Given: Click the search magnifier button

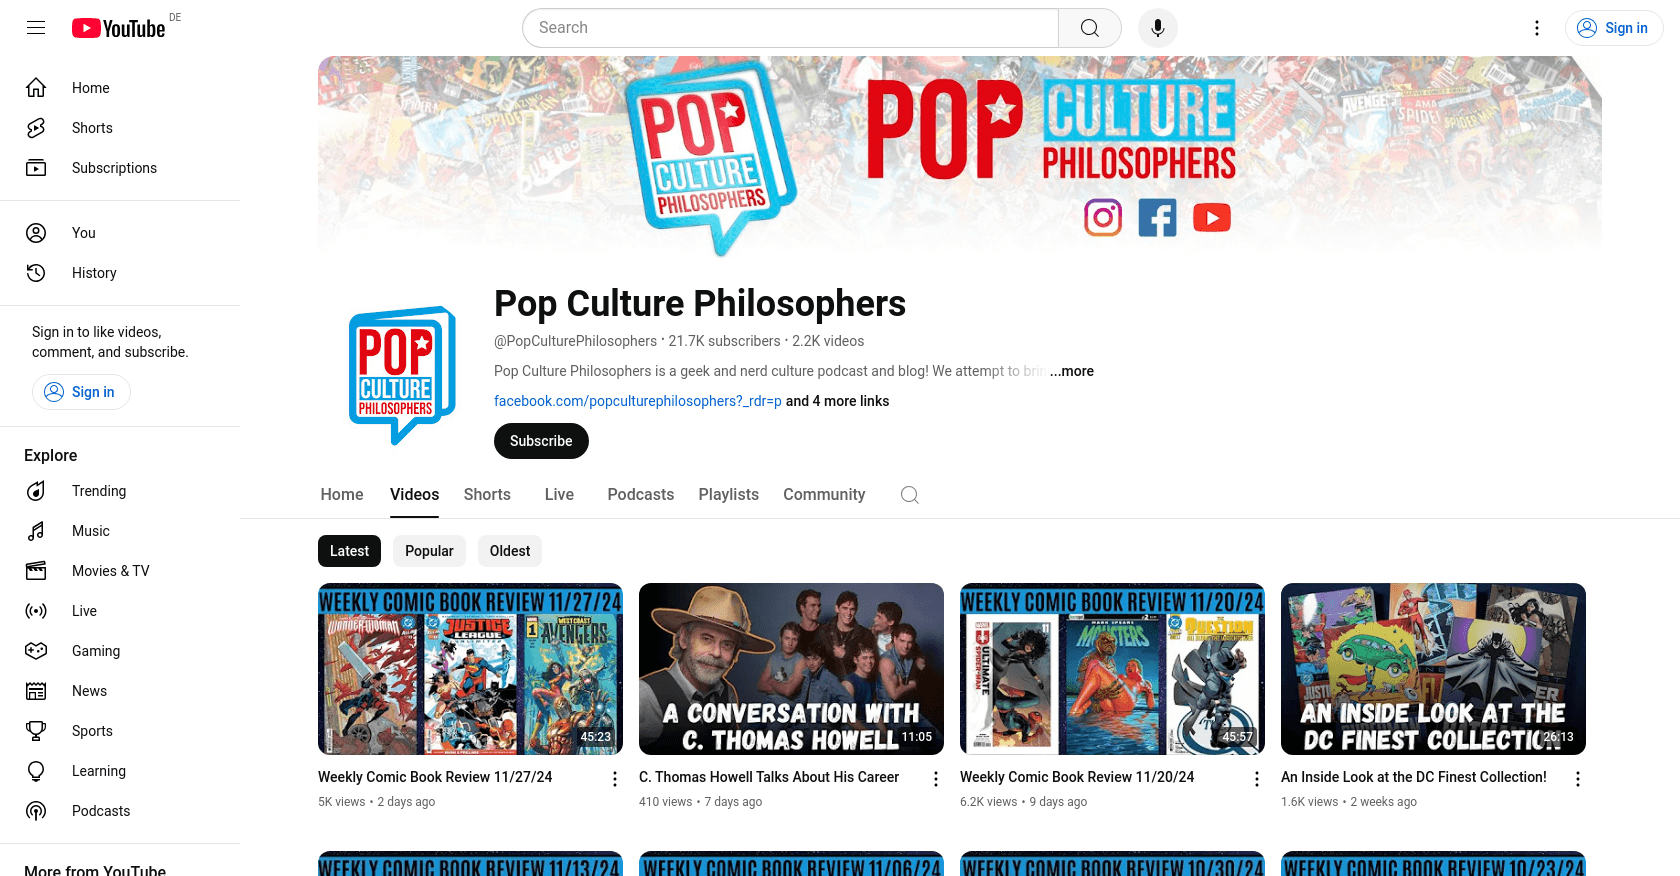Looking at the screenshot, I should (x=1090, y=28).
